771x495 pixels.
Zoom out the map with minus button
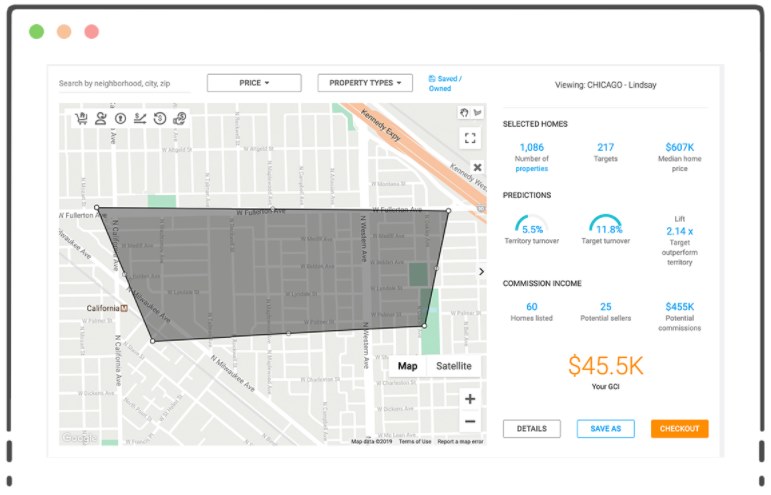click(x=470, y=421)
